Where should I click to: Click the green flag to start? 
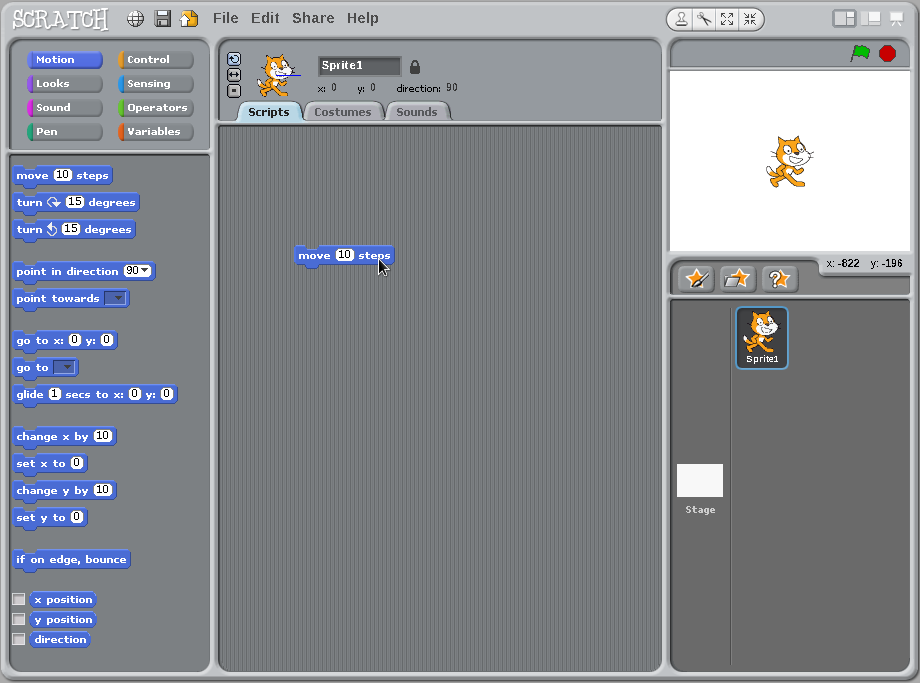pos(860,53)
